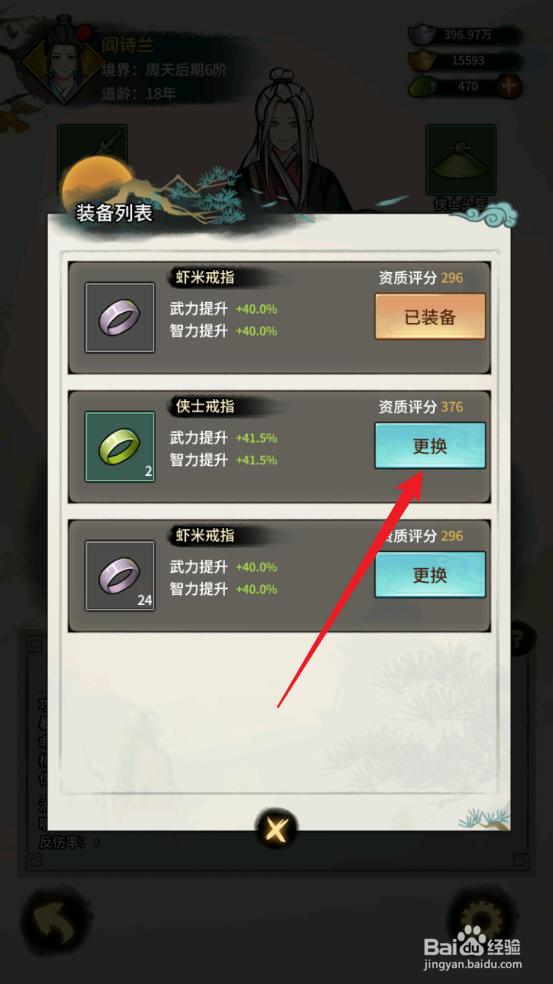The height and width of the screenshot is (984, 553).
Task: Tap the top 虾米戒指 item name label
Action: [205, 277]
